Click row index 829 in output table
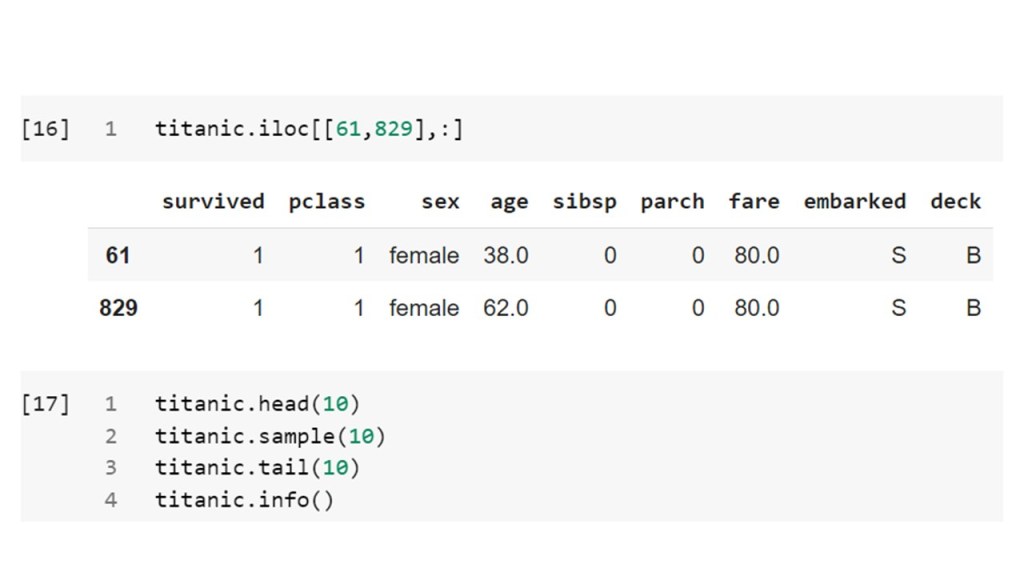 click(118, 308)
